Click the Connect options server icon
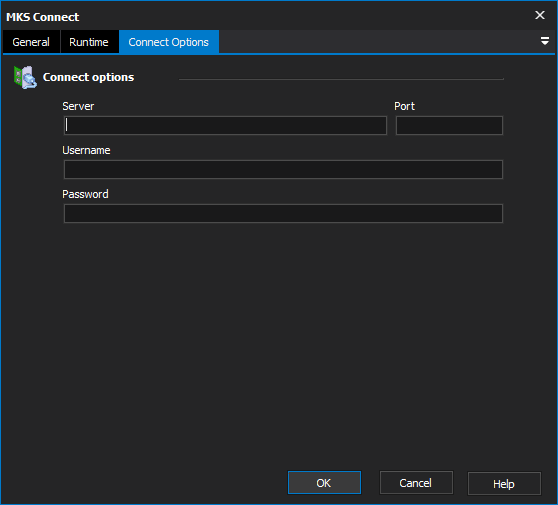Screen dimensions: 558x505 [x=25, y=77]
